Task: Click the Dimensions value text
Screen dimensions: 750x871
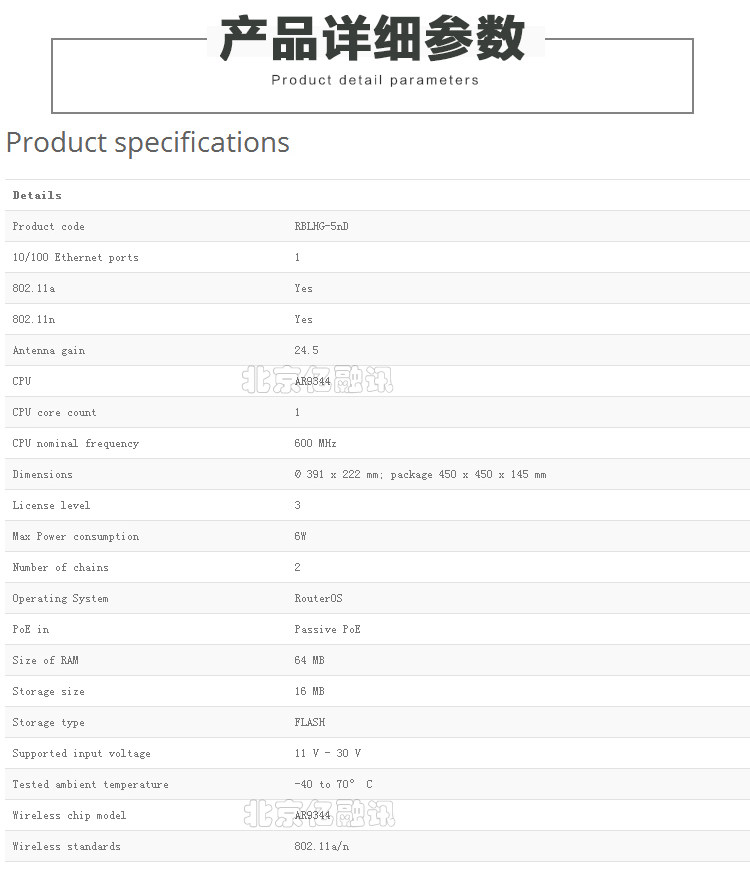Action: (x=420, y=474)
